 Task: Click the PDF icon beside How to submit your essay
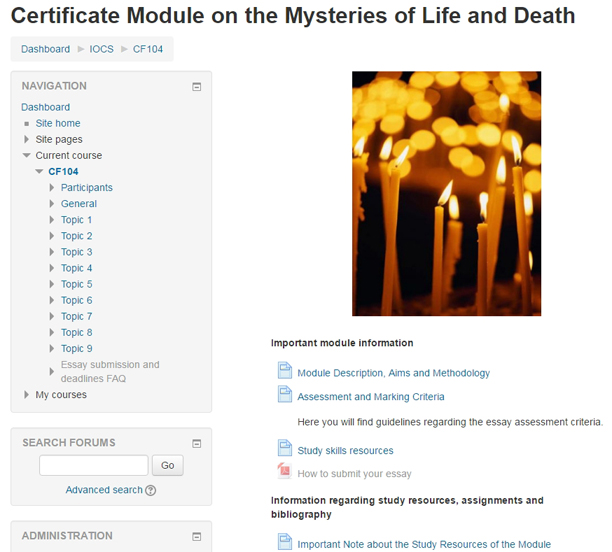(285, 471)
